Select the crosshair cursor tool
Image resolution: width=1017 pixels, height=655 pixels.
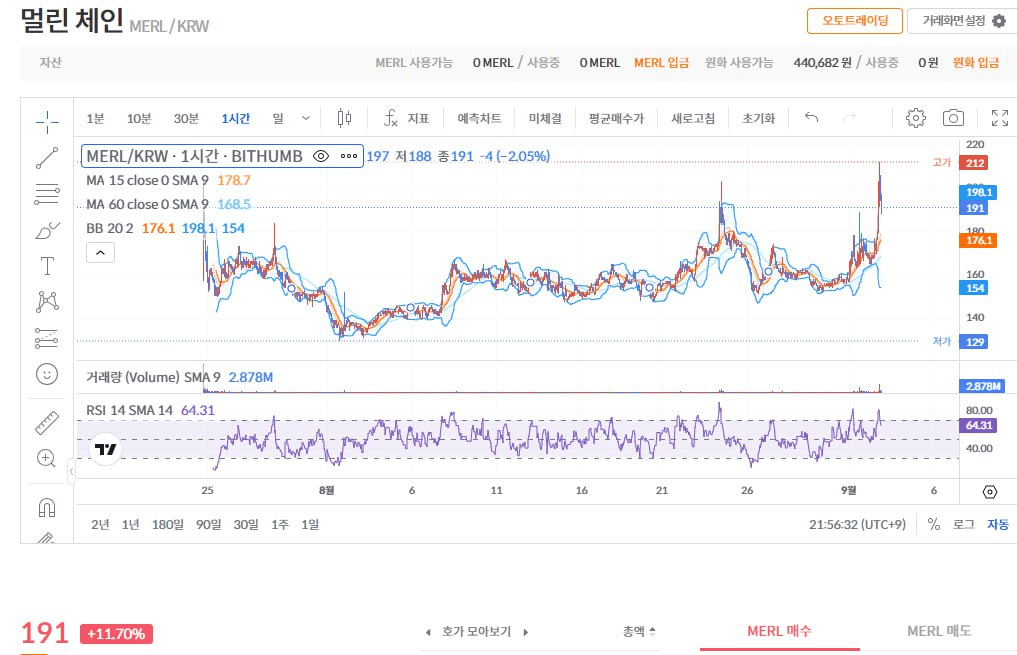[47, 121]
